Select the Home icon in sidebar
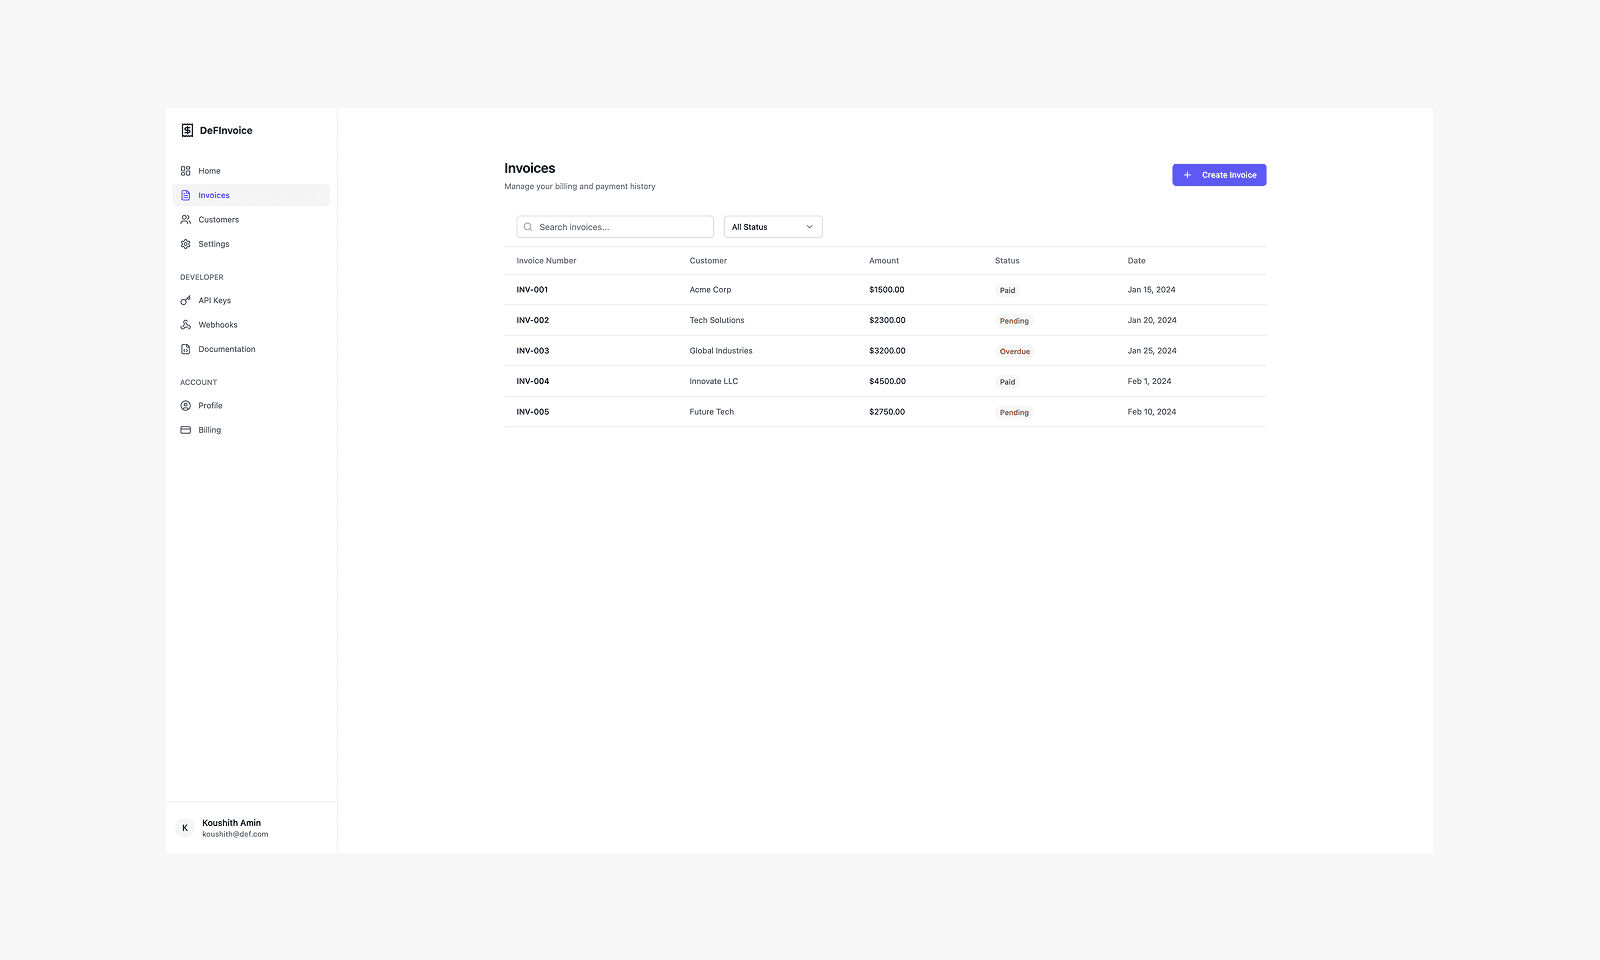The image size is (1600, 960). pos(186,171)
